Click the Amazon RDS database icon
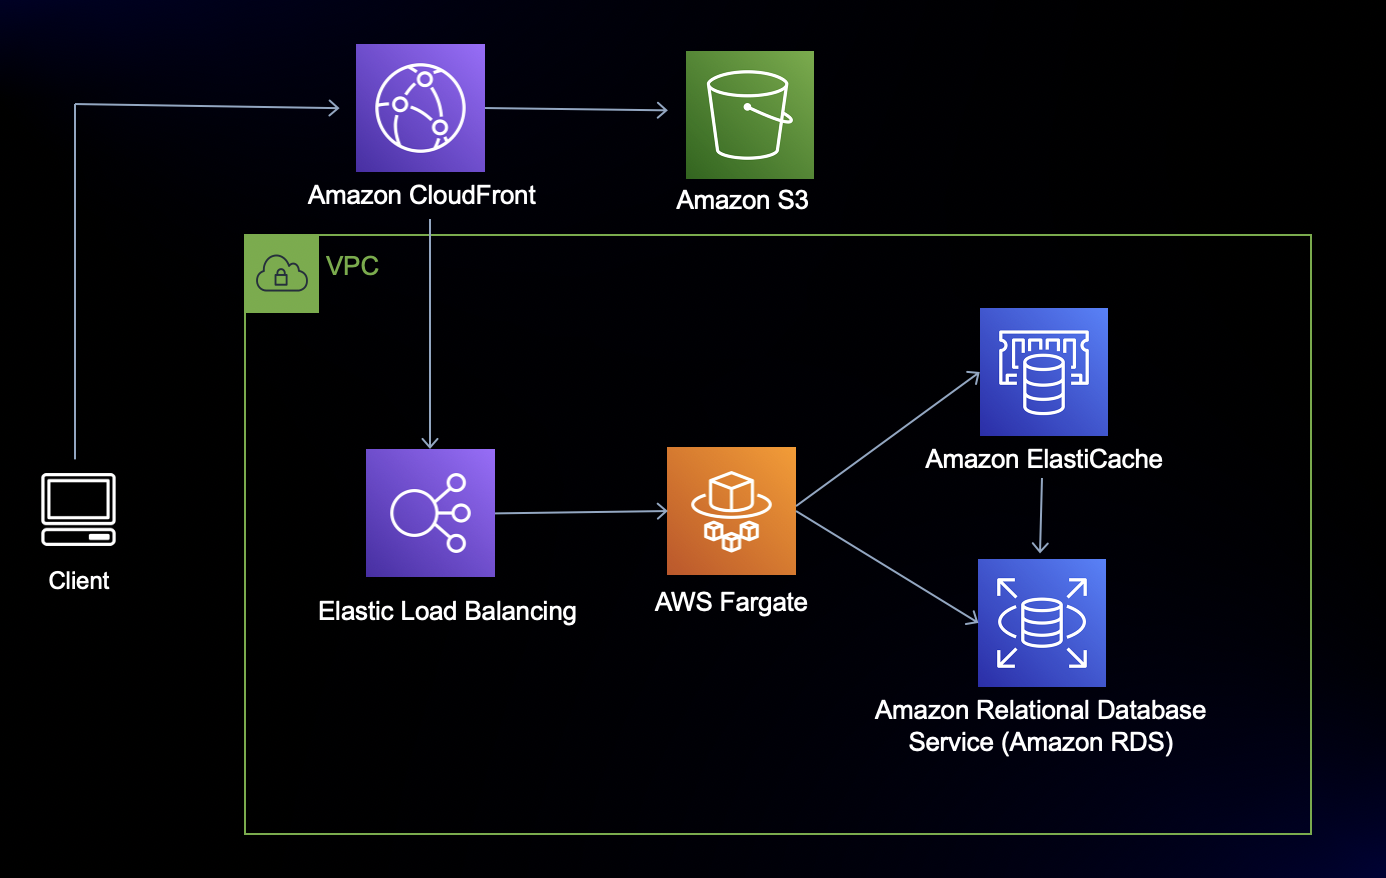1386x878 pixels. [x=1042, y=623]
